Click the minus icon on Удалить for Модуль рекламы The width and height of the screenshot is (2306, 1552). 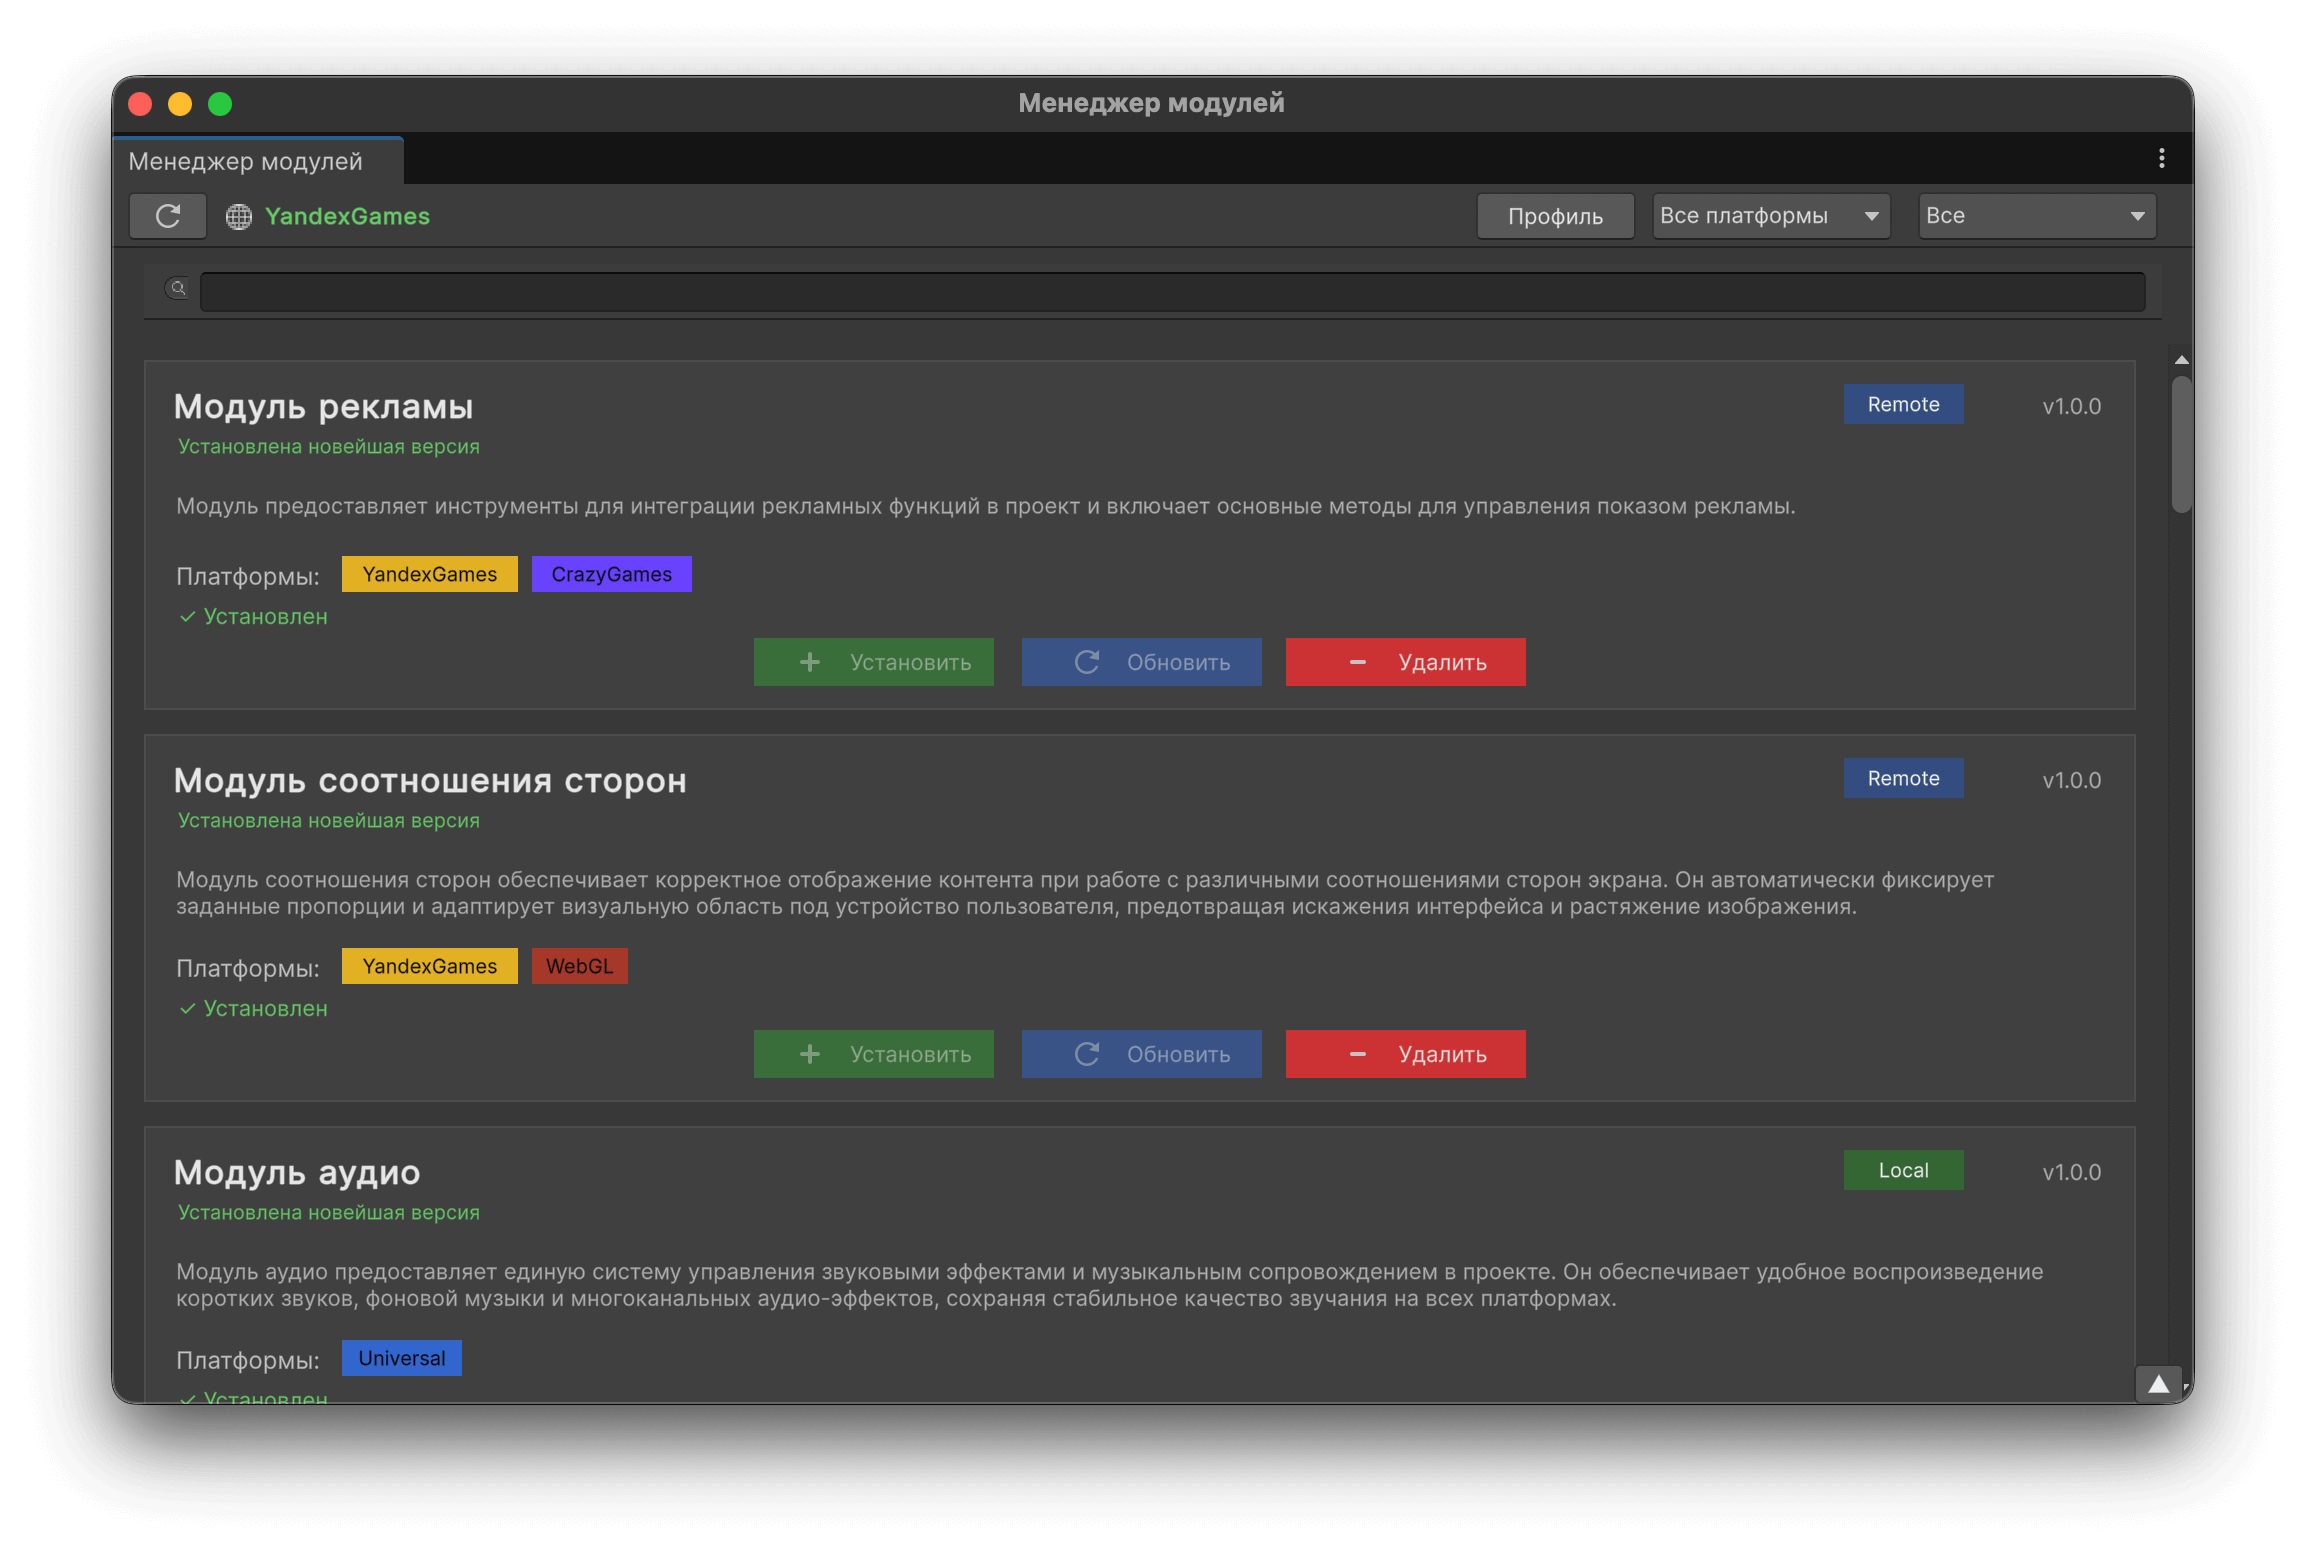point(1357,661)
